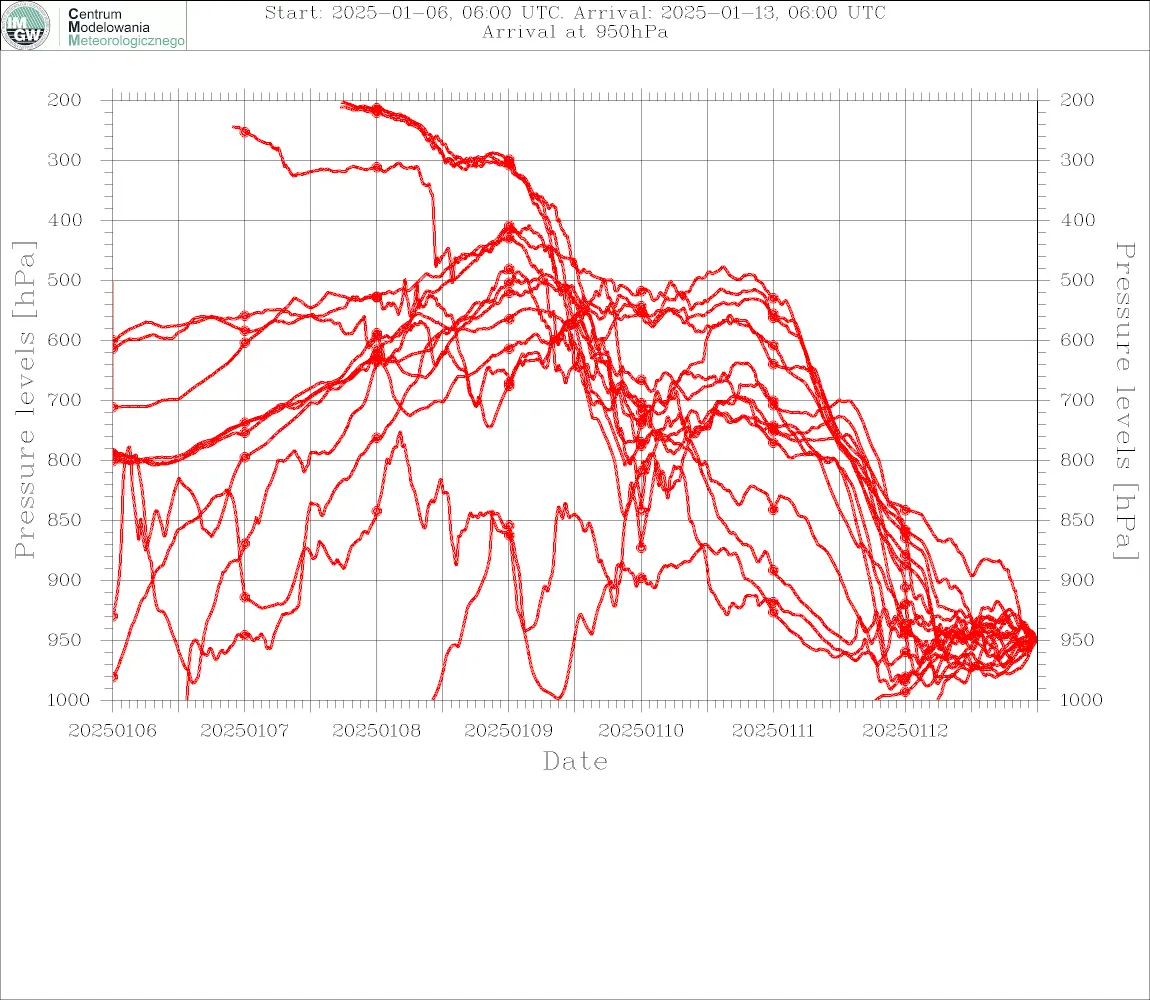Screen dimensions: 1150x1000
Task: Click the right axis 950 label
Action: [x=1077, y=640]
